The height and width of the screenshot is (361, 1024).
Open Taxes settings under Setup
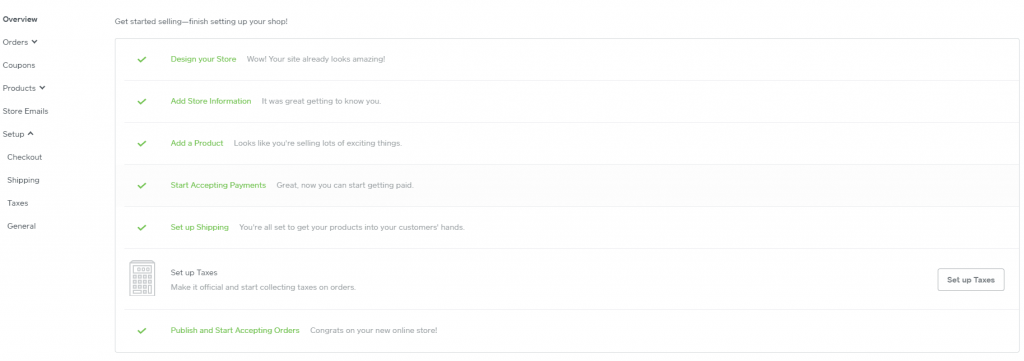coord(18,203)
